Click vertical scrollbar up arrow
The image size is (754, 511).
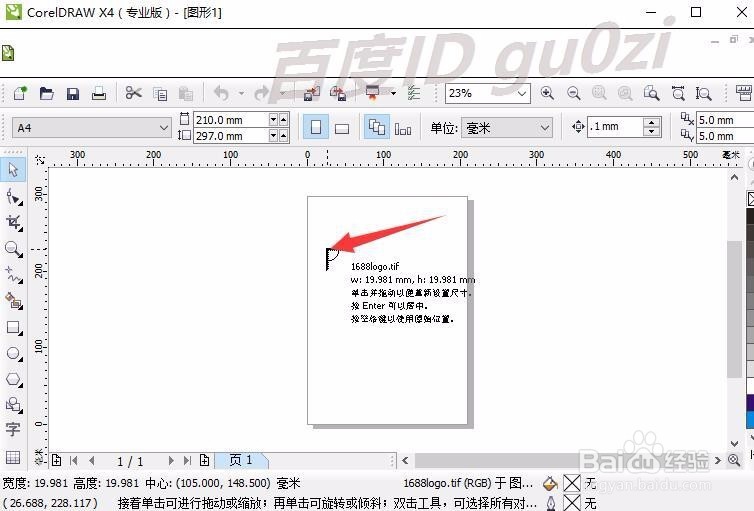[x=734, y=177]
